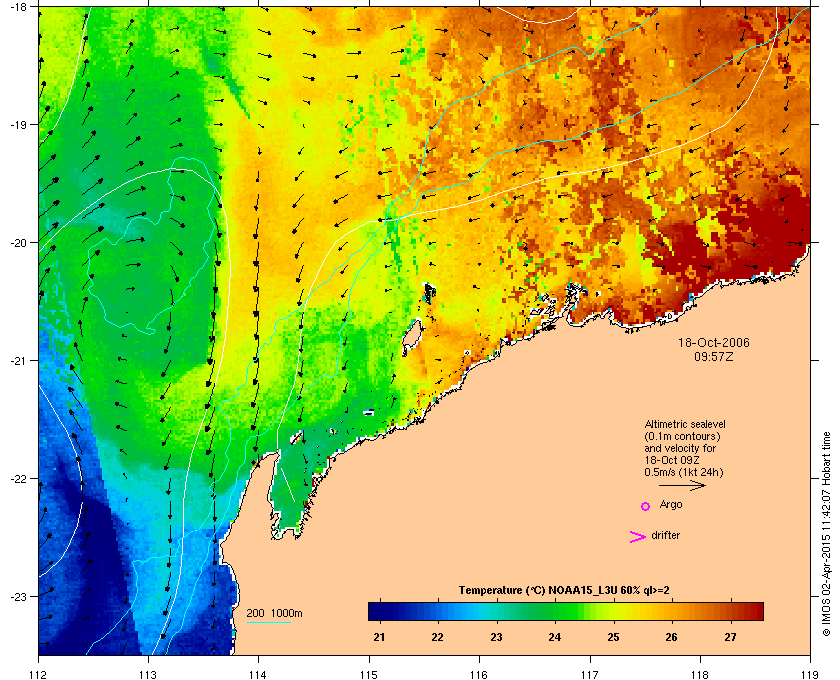Viewport: 840px width, 680px height.
Task: Click the IMOS copyright vertical text
Action: (826, 536)
